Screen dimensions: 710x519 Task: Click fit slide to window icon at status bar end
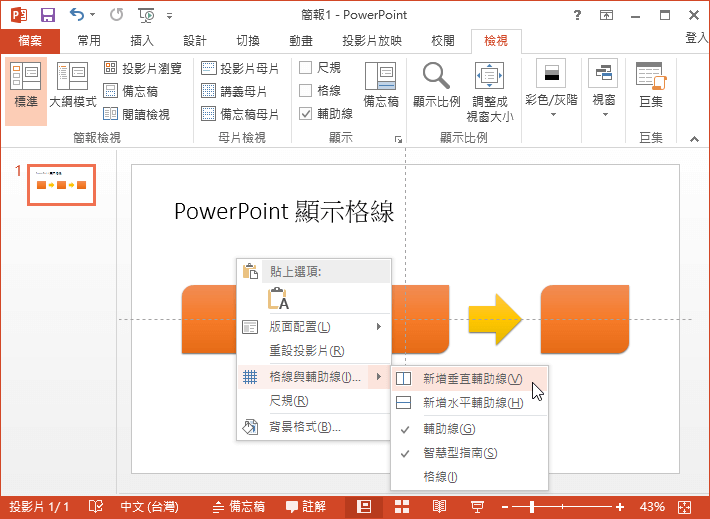click(x=684, y=507)
